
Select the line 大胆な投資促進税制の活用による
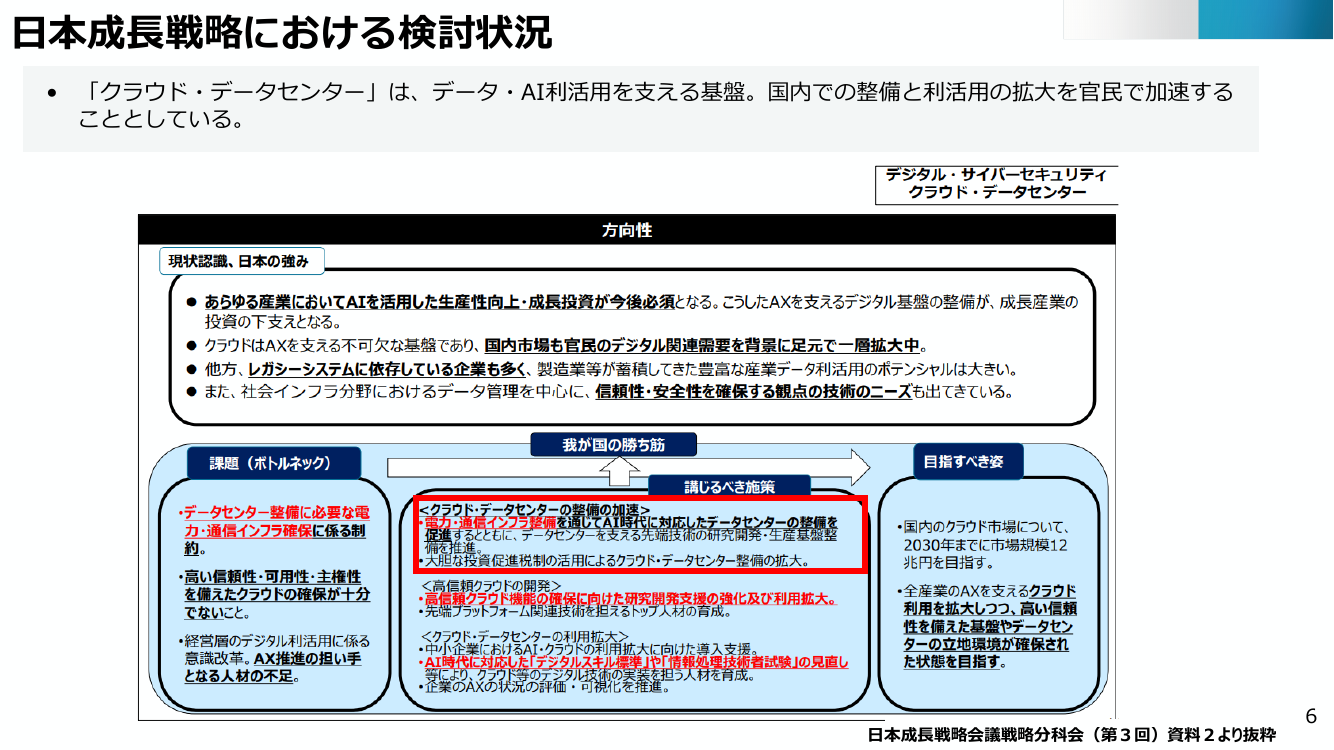(x=616, y=561)
